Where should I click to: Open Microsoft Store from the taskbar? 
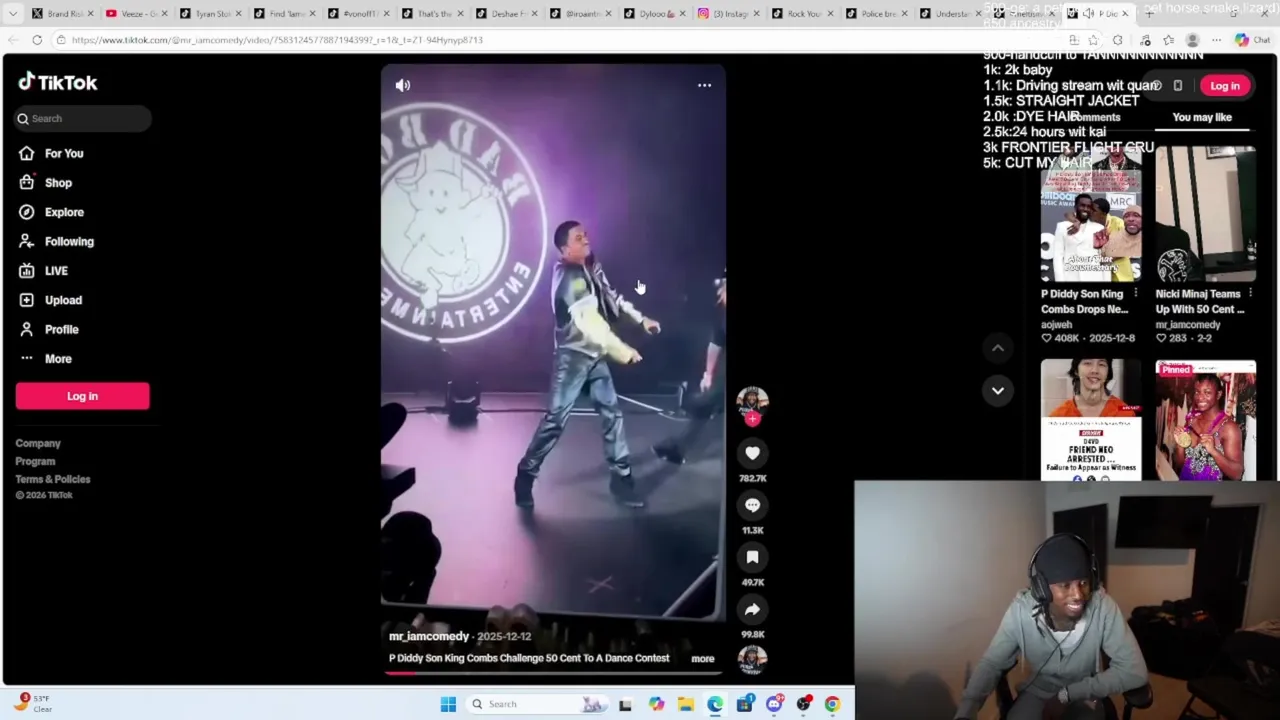click(x=744, y=704)
